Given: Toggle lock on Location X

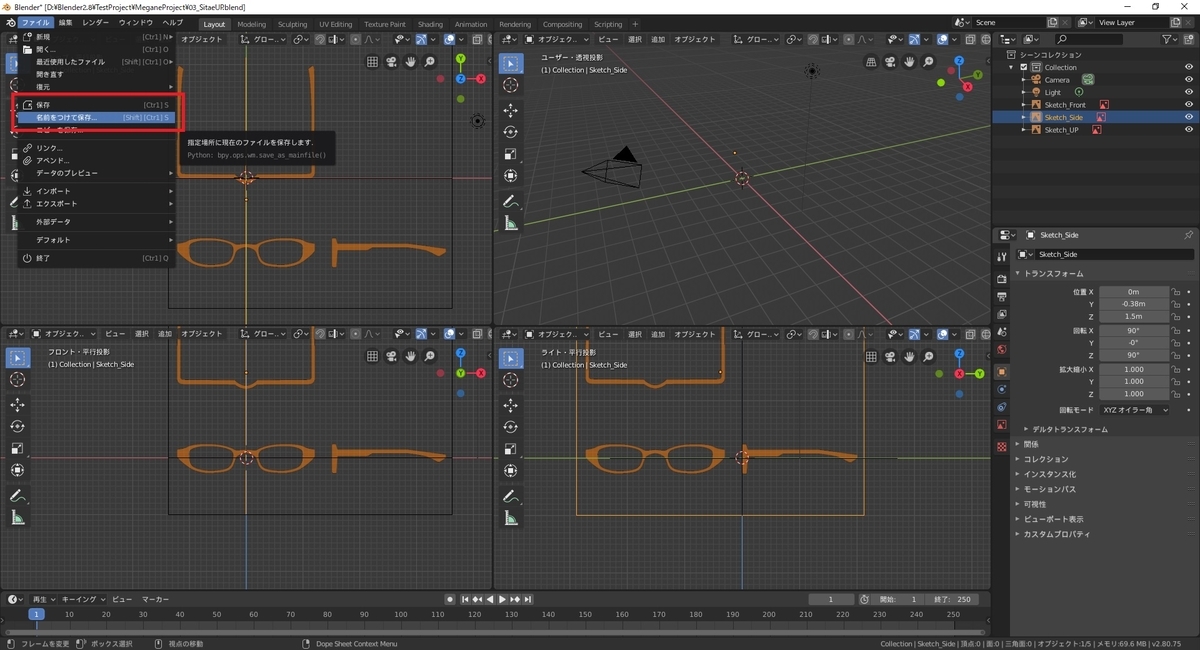Looking at the screenshot, I should pos(1176,292).
